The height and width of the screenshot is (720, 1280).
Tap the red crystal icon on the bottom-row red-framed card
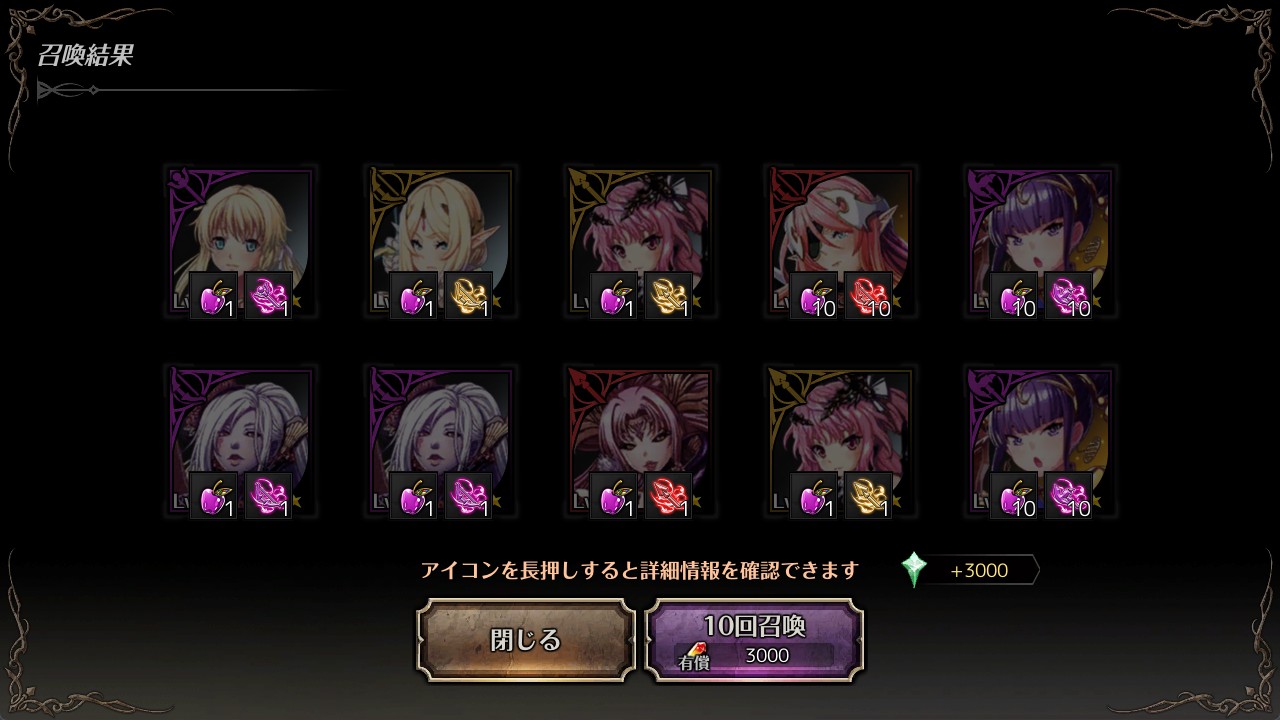click(669, 496)
